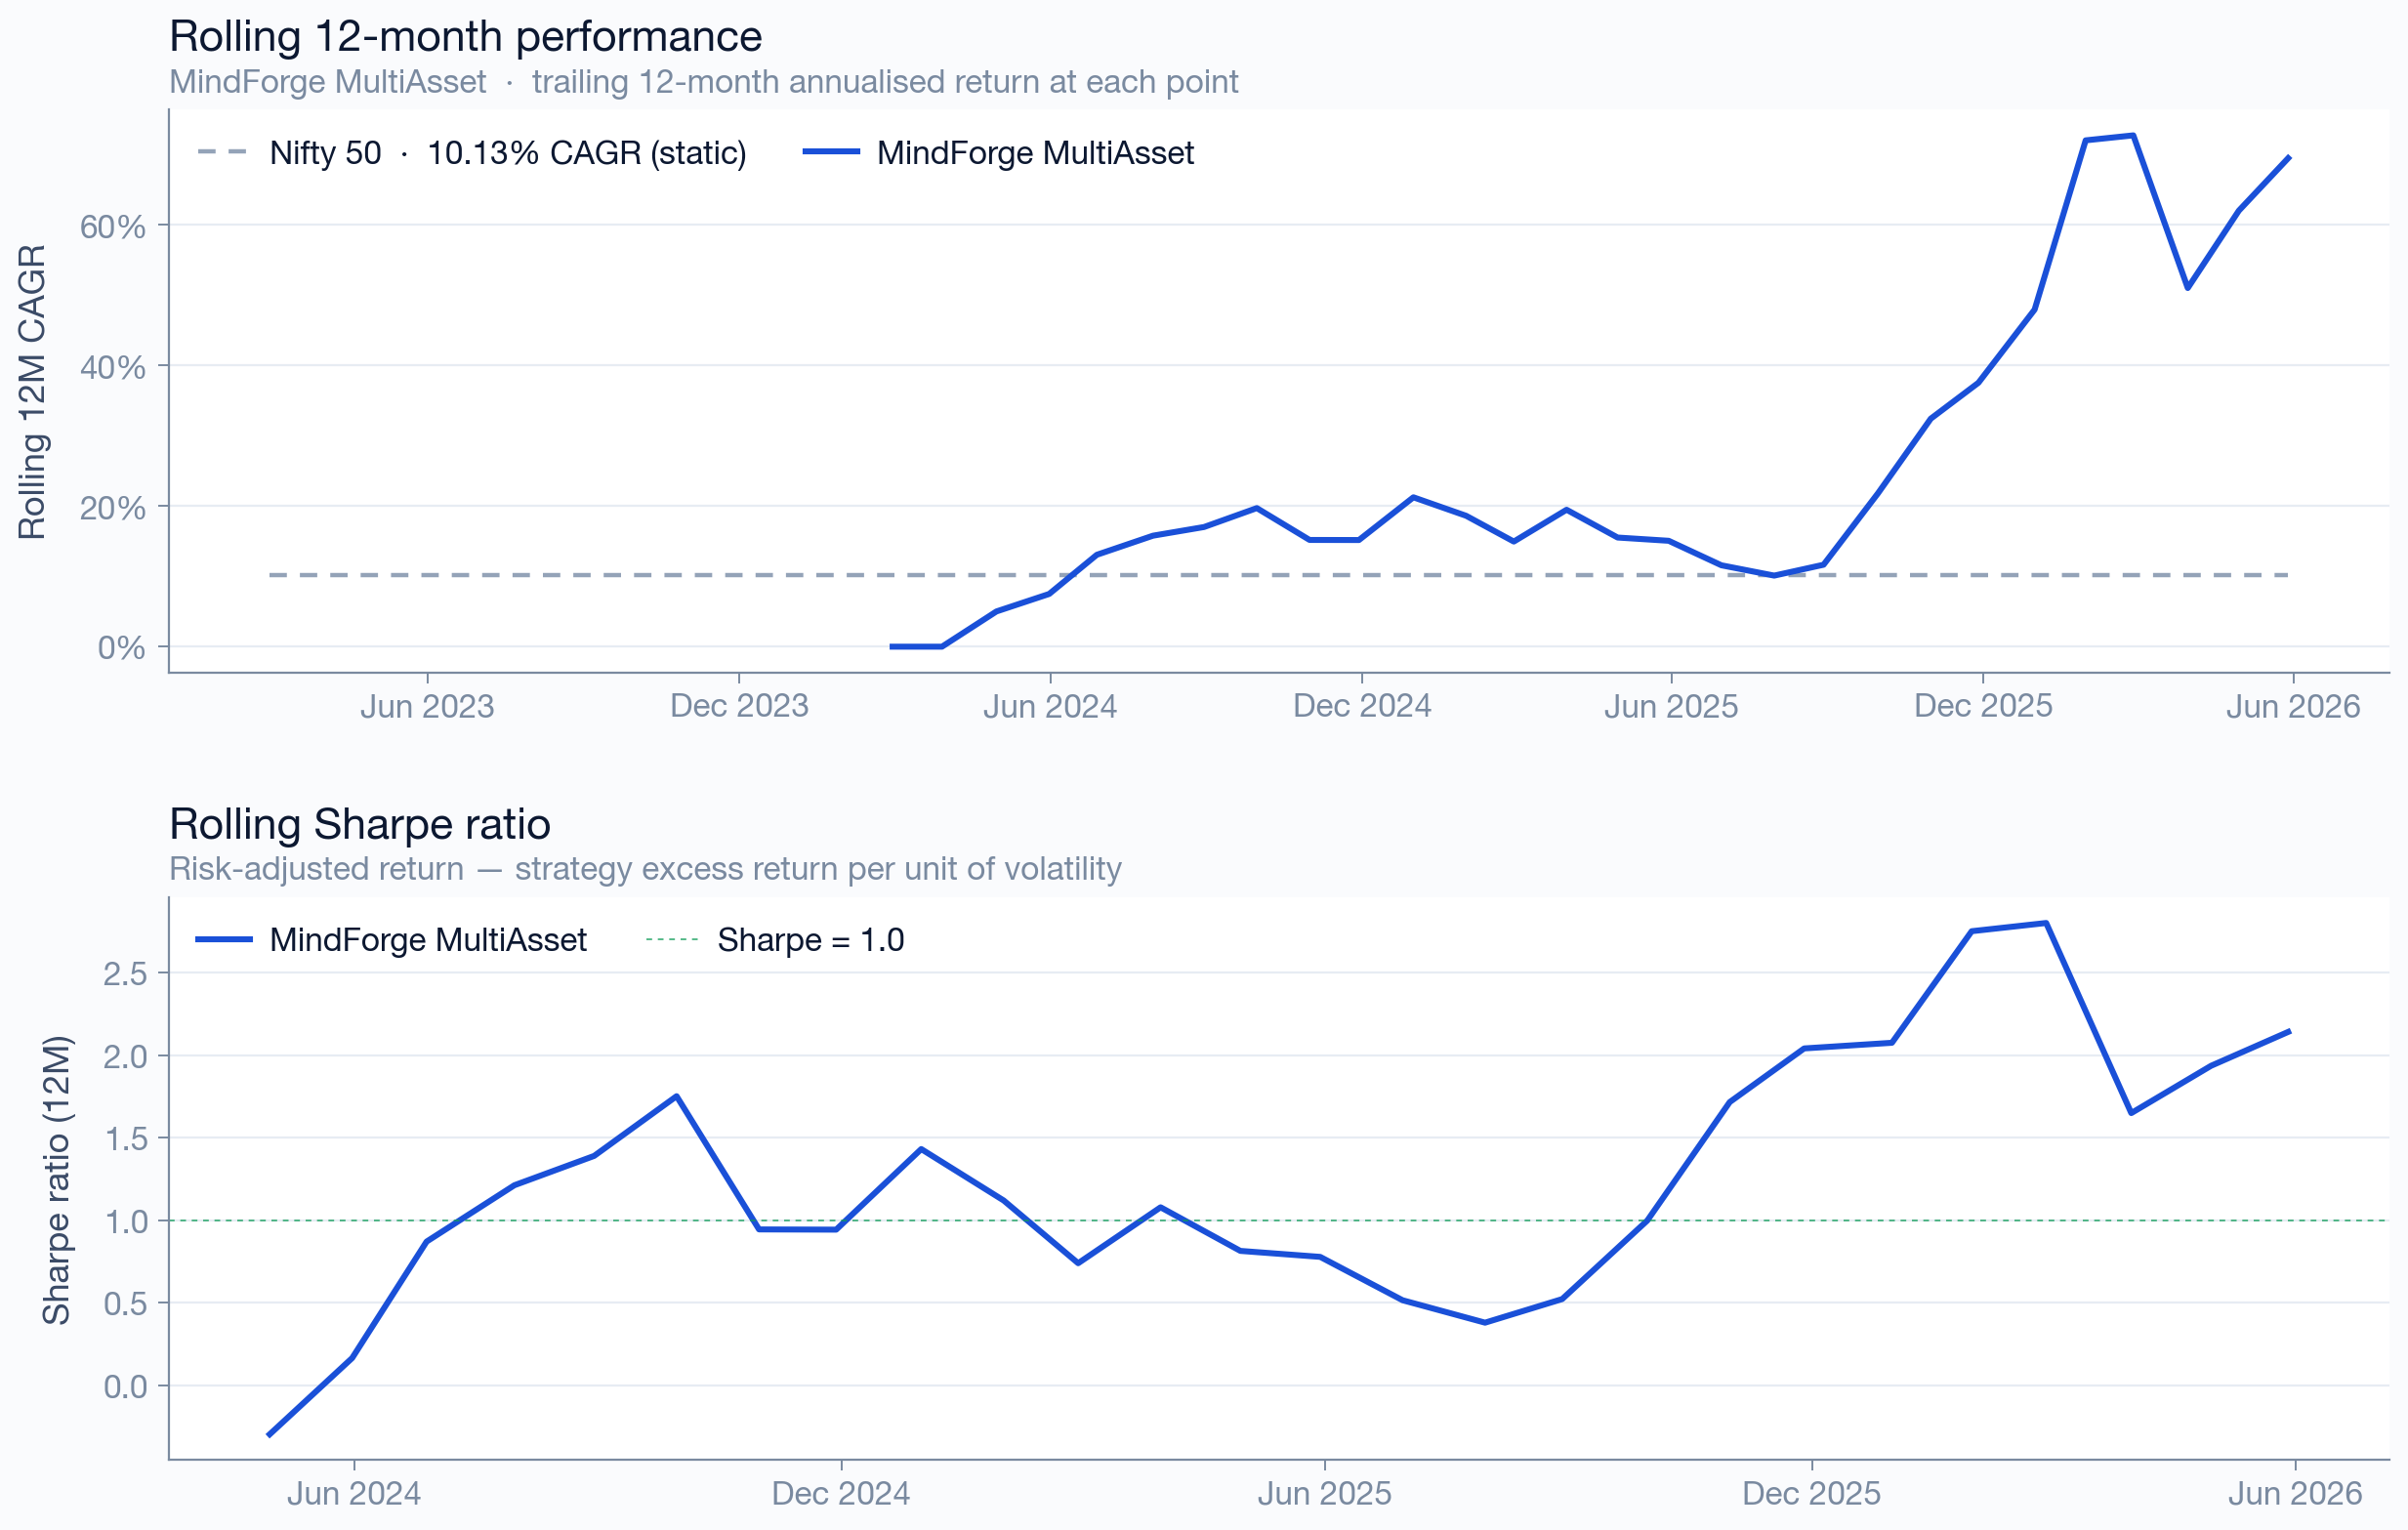Click the 0.5 Sharpe axis label
Viewport: 2408px width, 1530px height.
(x=125, y=1304)
